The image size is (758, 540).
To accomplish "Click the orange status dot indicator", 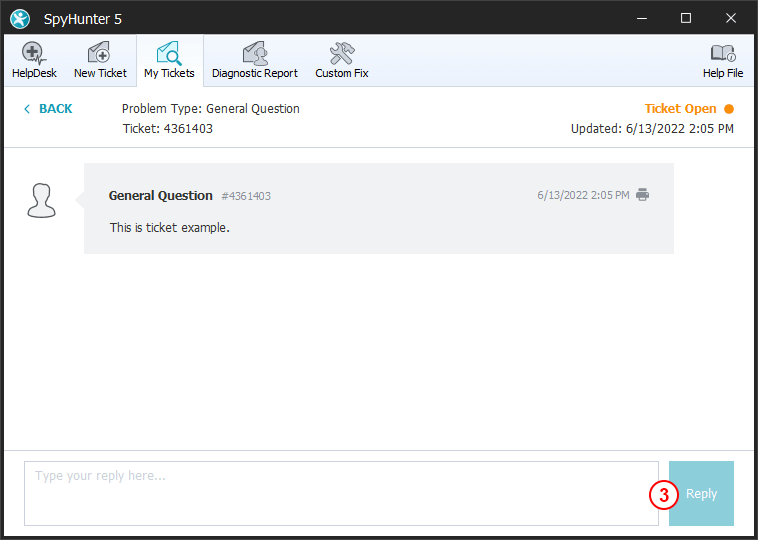I will (728, 109).
